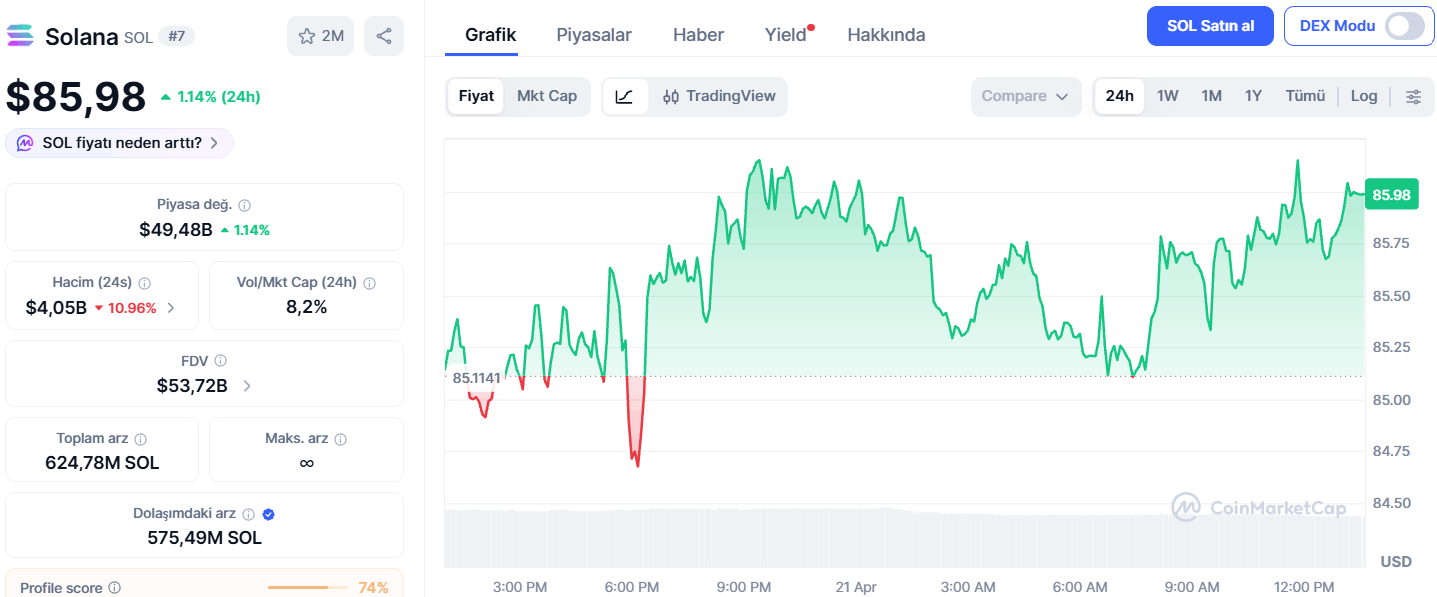Click the AI chat icon beside SOL fiyatı neden arttı

click(25, 143)
